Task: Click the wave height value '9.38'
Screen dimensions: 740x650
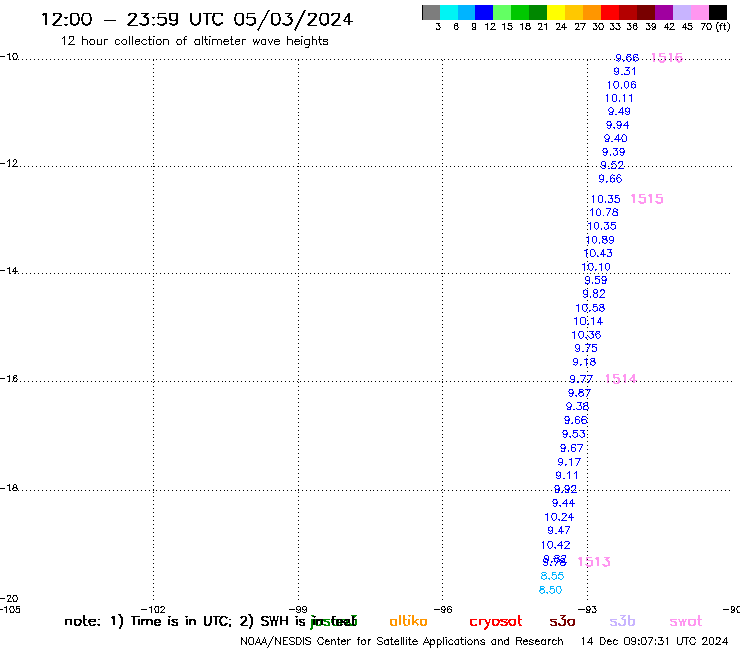Action: pyautogui.click(x=577, y=406)
